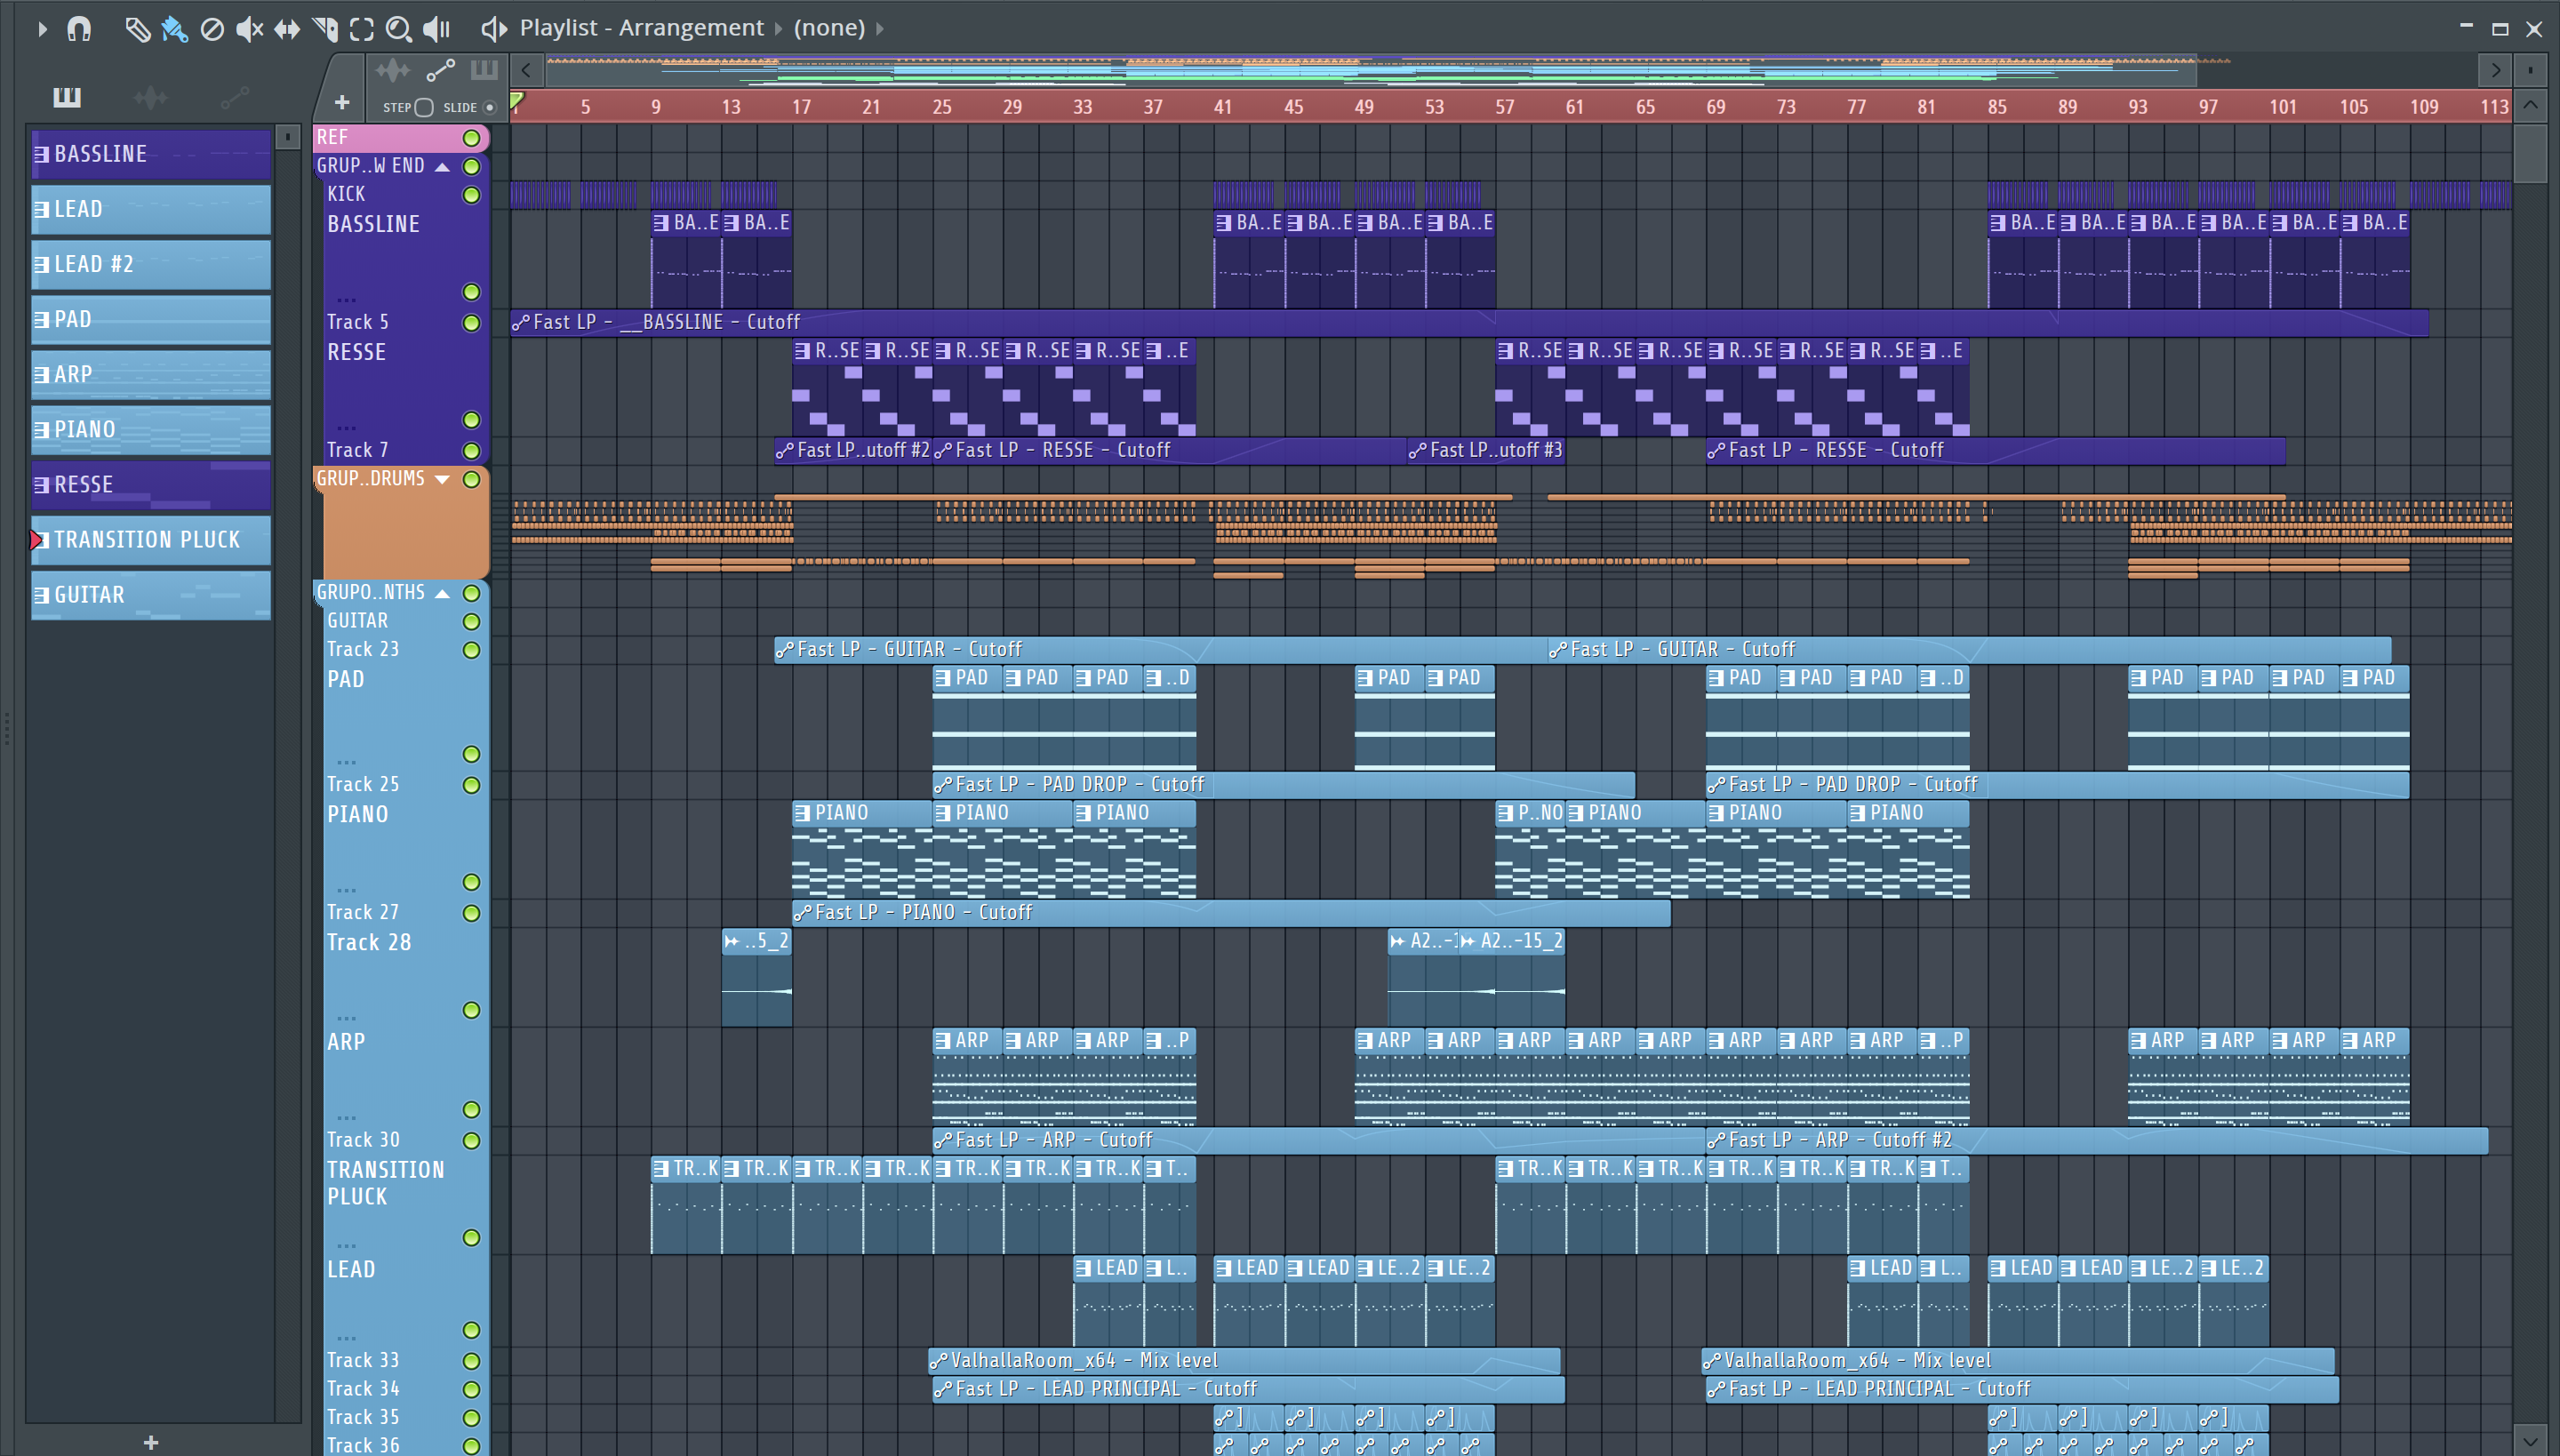This screenshot has width=2560, height=1456.
Task: Open the playlist options menu arrow
Action: pos(42,29)
